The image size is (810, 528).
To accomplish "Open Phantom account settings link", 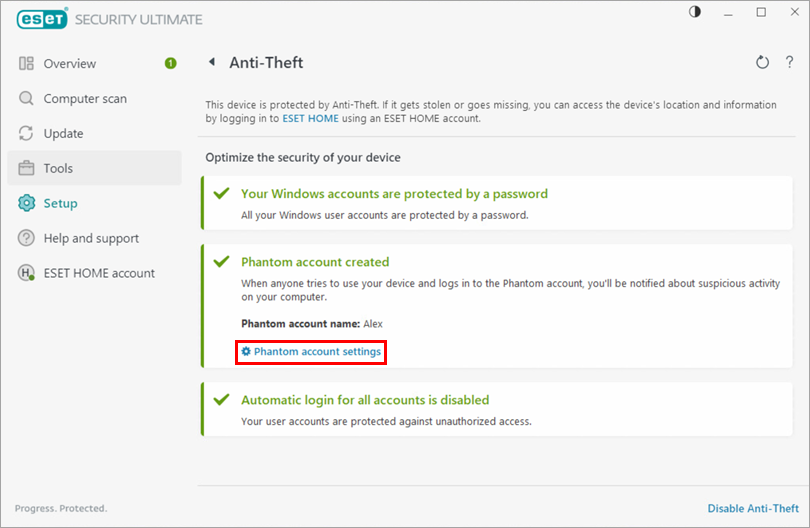I will pyautogui.click(x=311, y=352).
